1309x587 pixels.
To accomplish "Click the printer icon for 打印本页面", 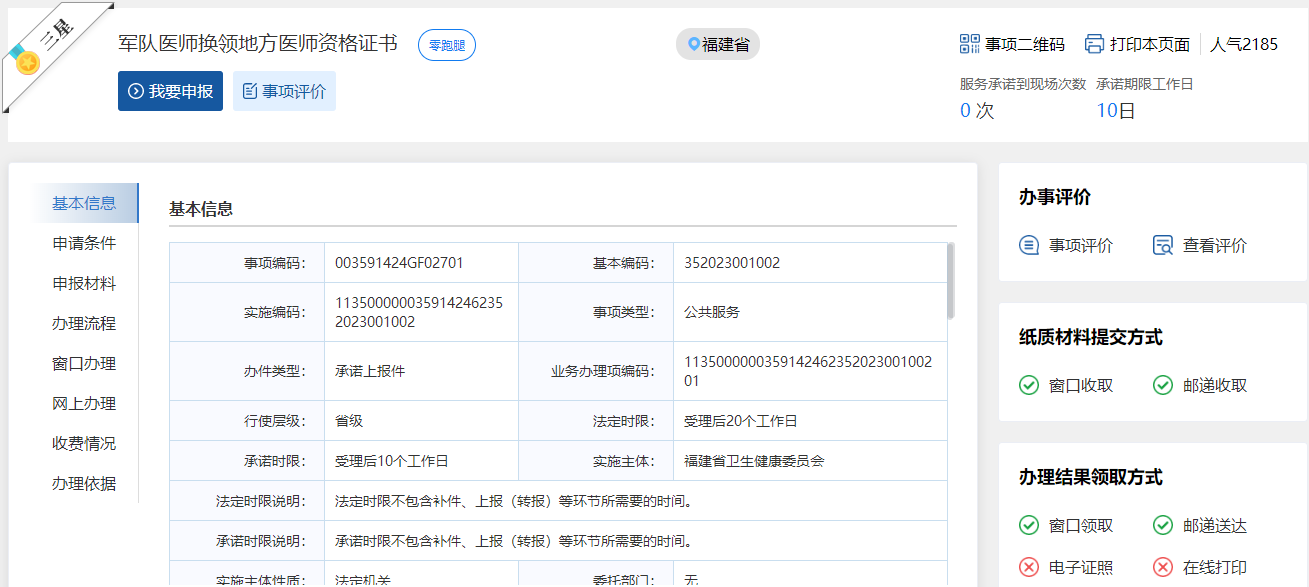I will [x=1094, y=44].
